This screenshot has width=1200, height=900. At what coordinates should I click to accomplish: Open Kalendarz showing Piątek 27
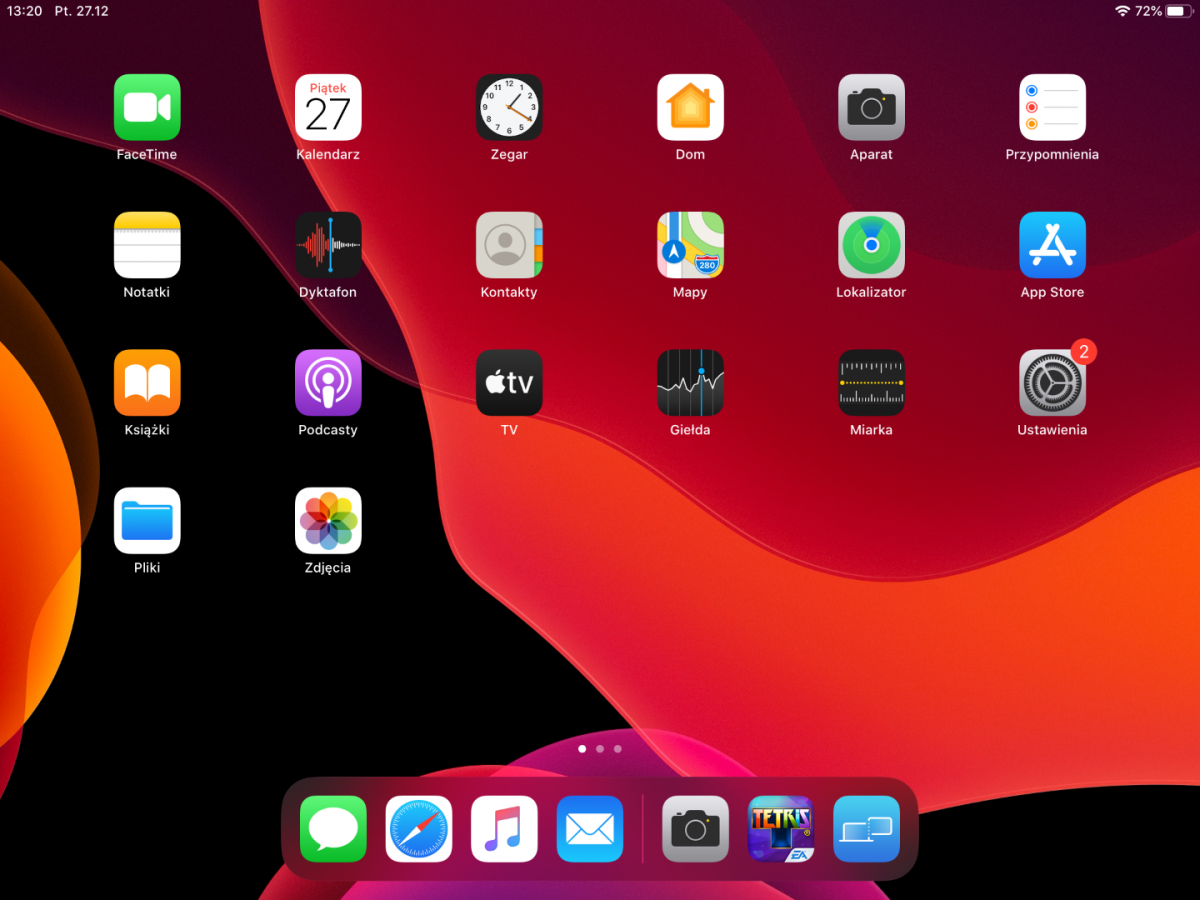[x=328, y=107]
